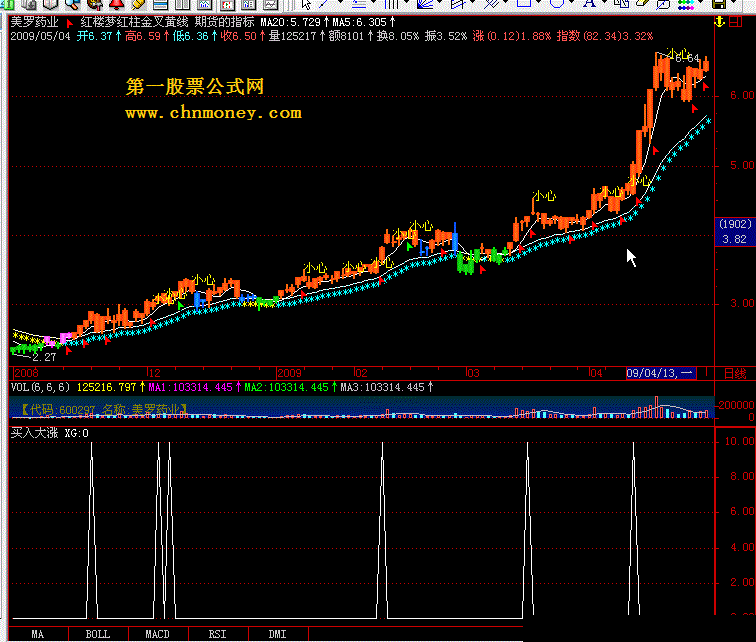Open the color palette dots icon
This screenshot has height=642, width=756.
click(685, 4)
